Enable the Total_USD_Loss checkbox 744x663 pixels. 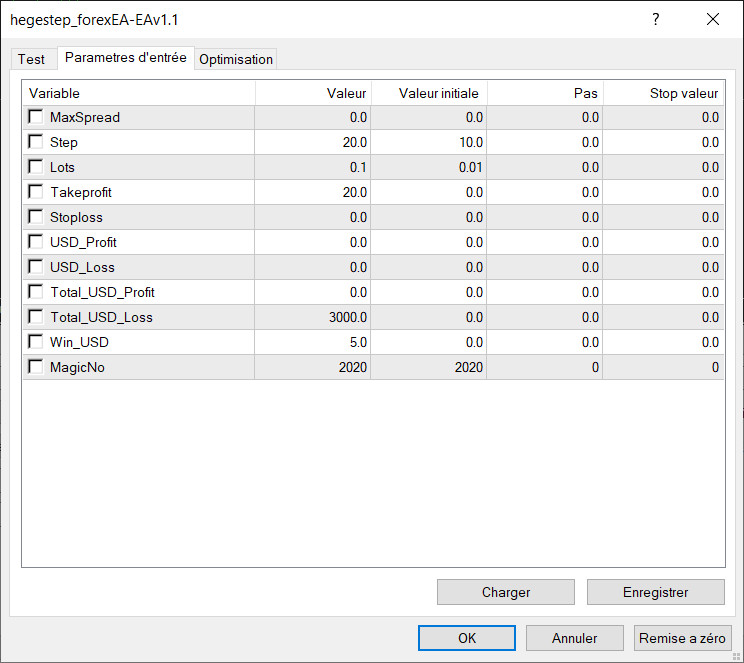36,317
